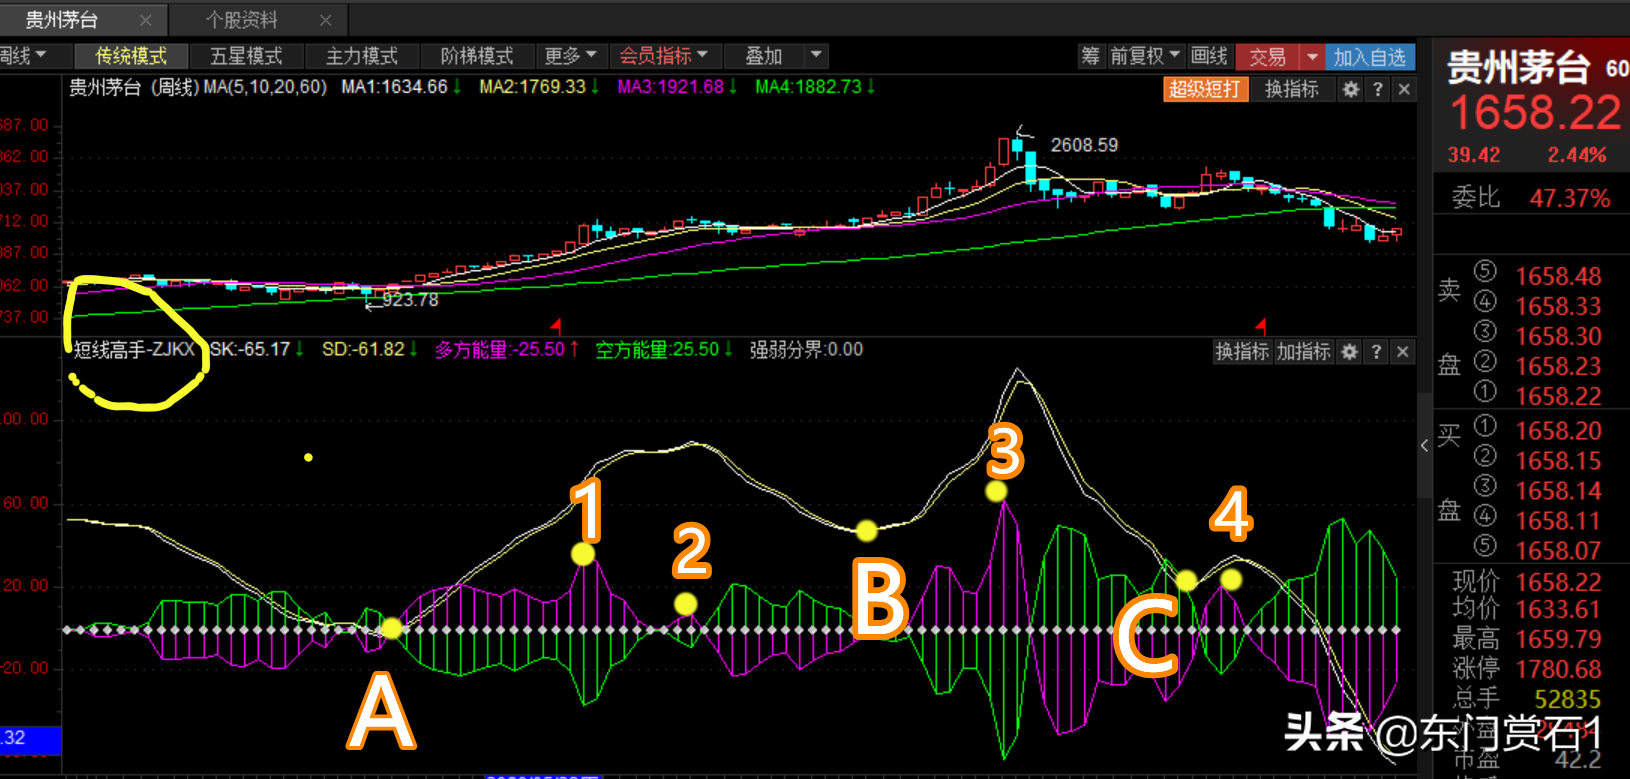This screenshot has width=1630, height=779.
Task: Click sell level 4 price 1658.33
Action: [x=1558, y=307]
